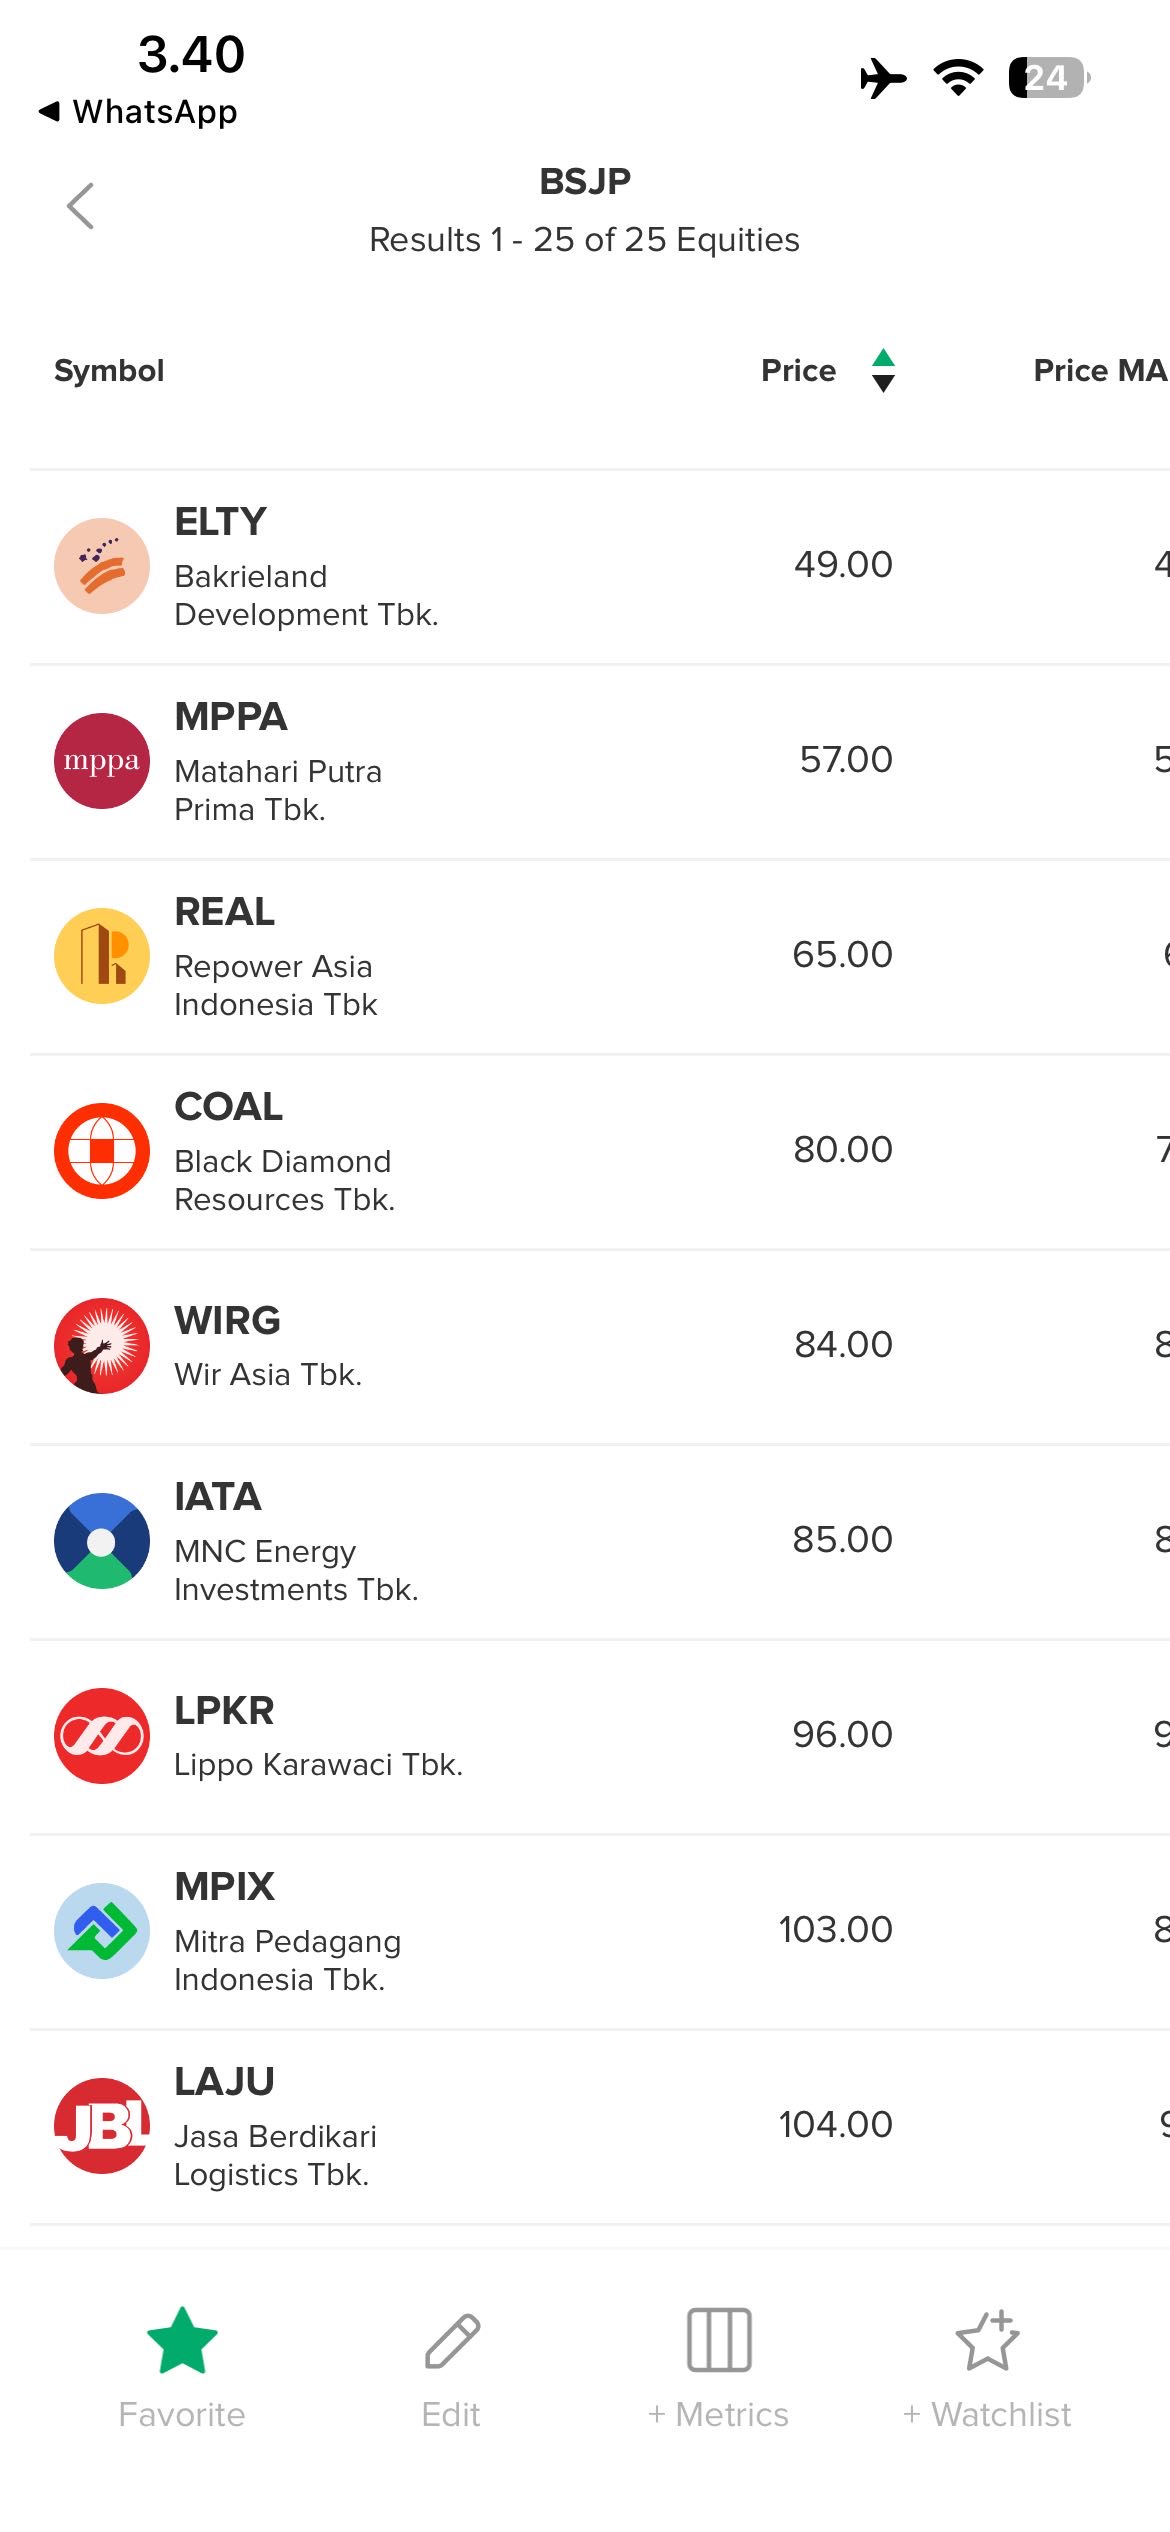This screenshot has width=1170, height=2532.
Task: Tap the LAJU JBL logo
Action: [x=102, y=2126]
